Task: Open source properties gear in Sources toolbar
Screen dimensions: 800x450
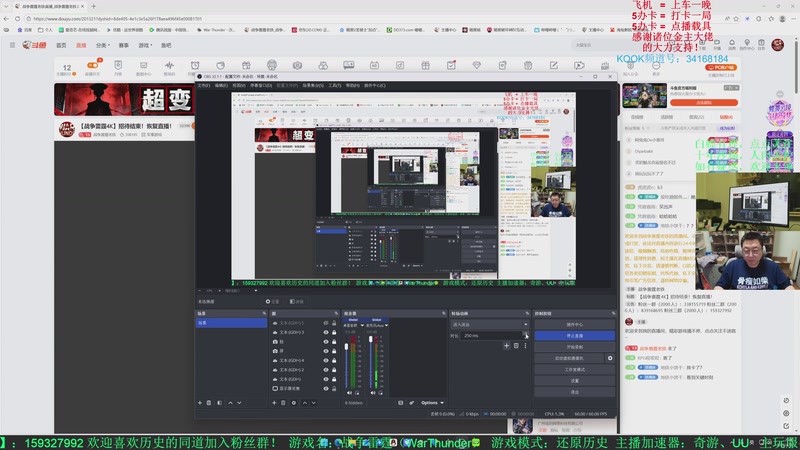Action: coord(293,403)
